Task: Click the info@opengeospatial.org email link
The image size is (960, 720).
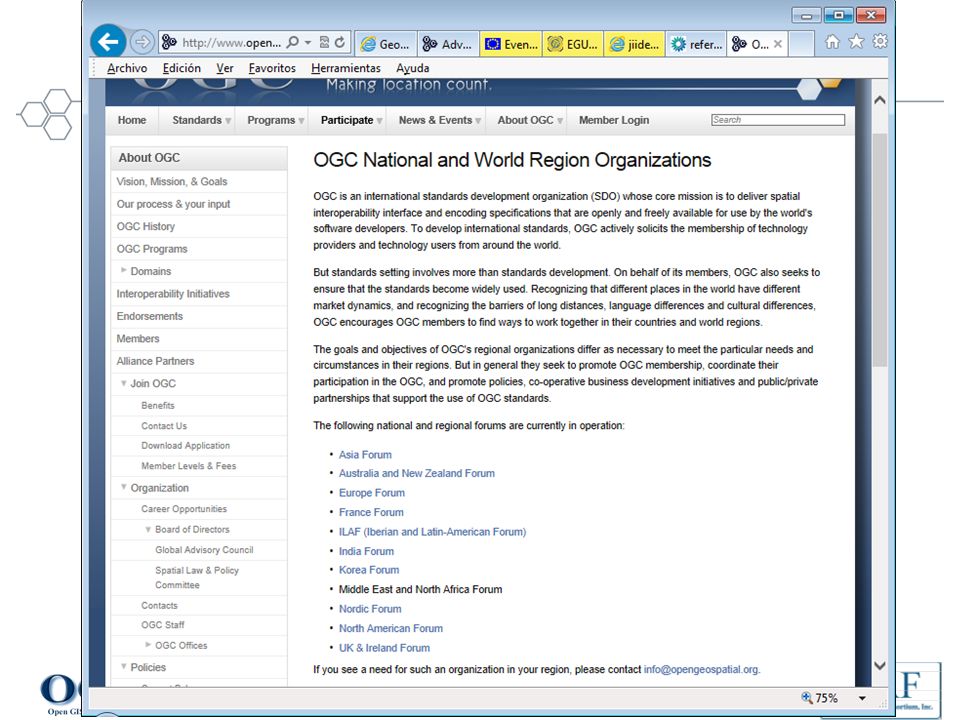Action: [x=701, y=670]
